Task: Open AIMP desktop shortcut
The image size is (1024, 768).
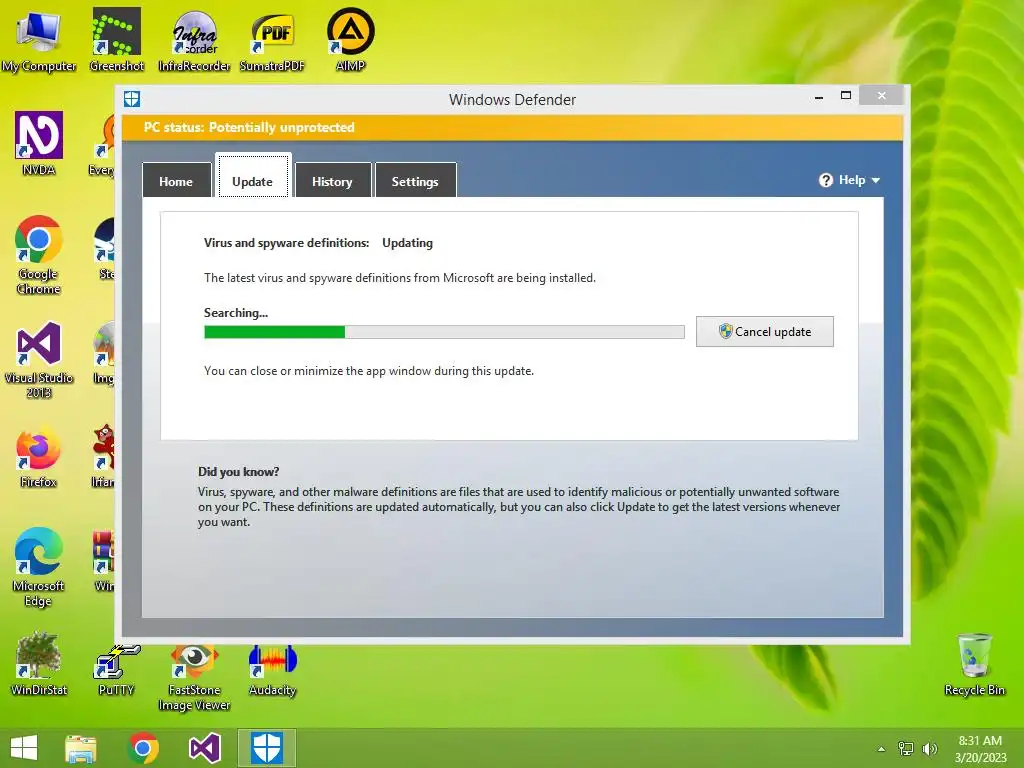Action: pos(350,40)
